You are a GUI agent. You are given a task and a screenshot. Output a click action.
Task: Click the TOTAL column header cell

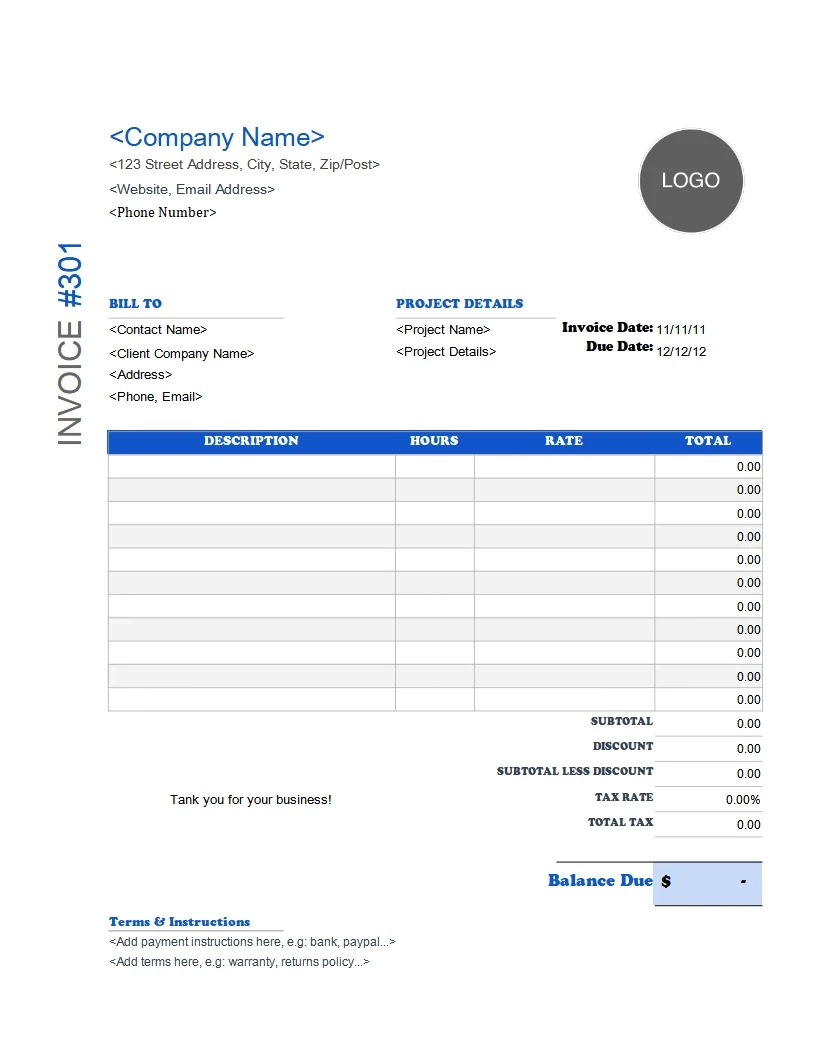[x=708, y=441]
